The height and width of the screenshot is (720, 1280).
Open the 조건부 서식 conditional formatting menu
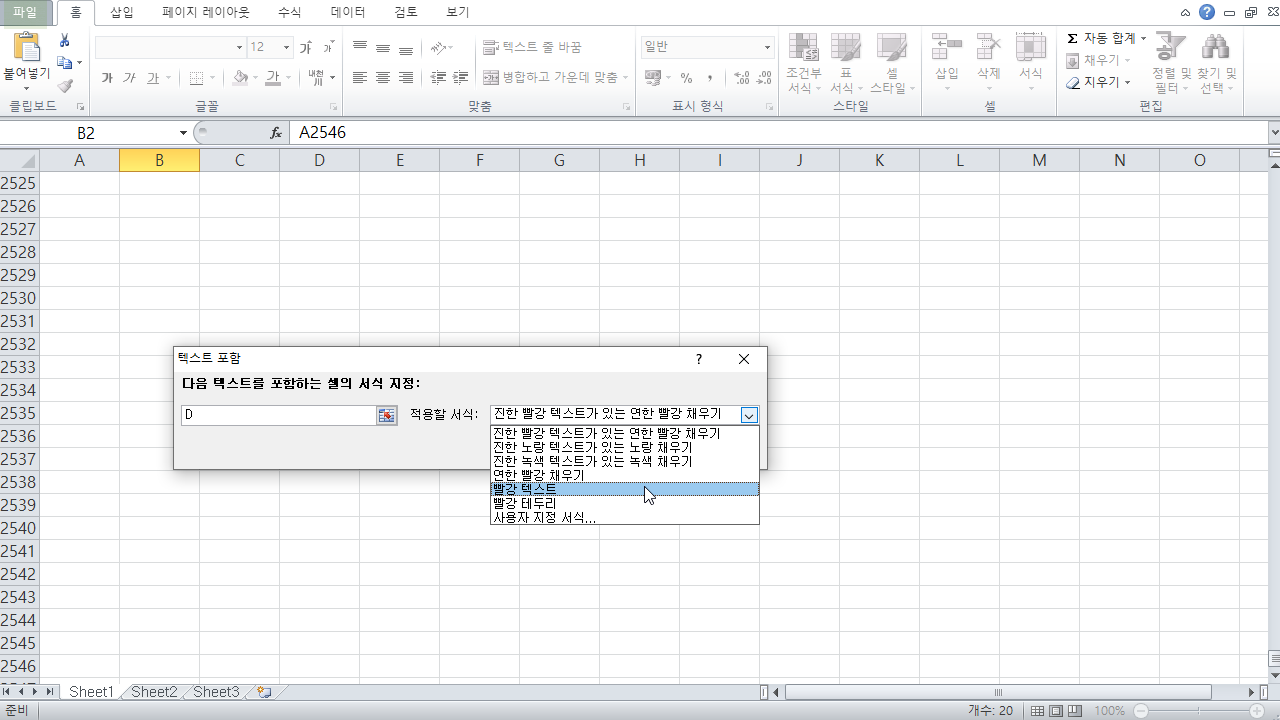[803, 63]
